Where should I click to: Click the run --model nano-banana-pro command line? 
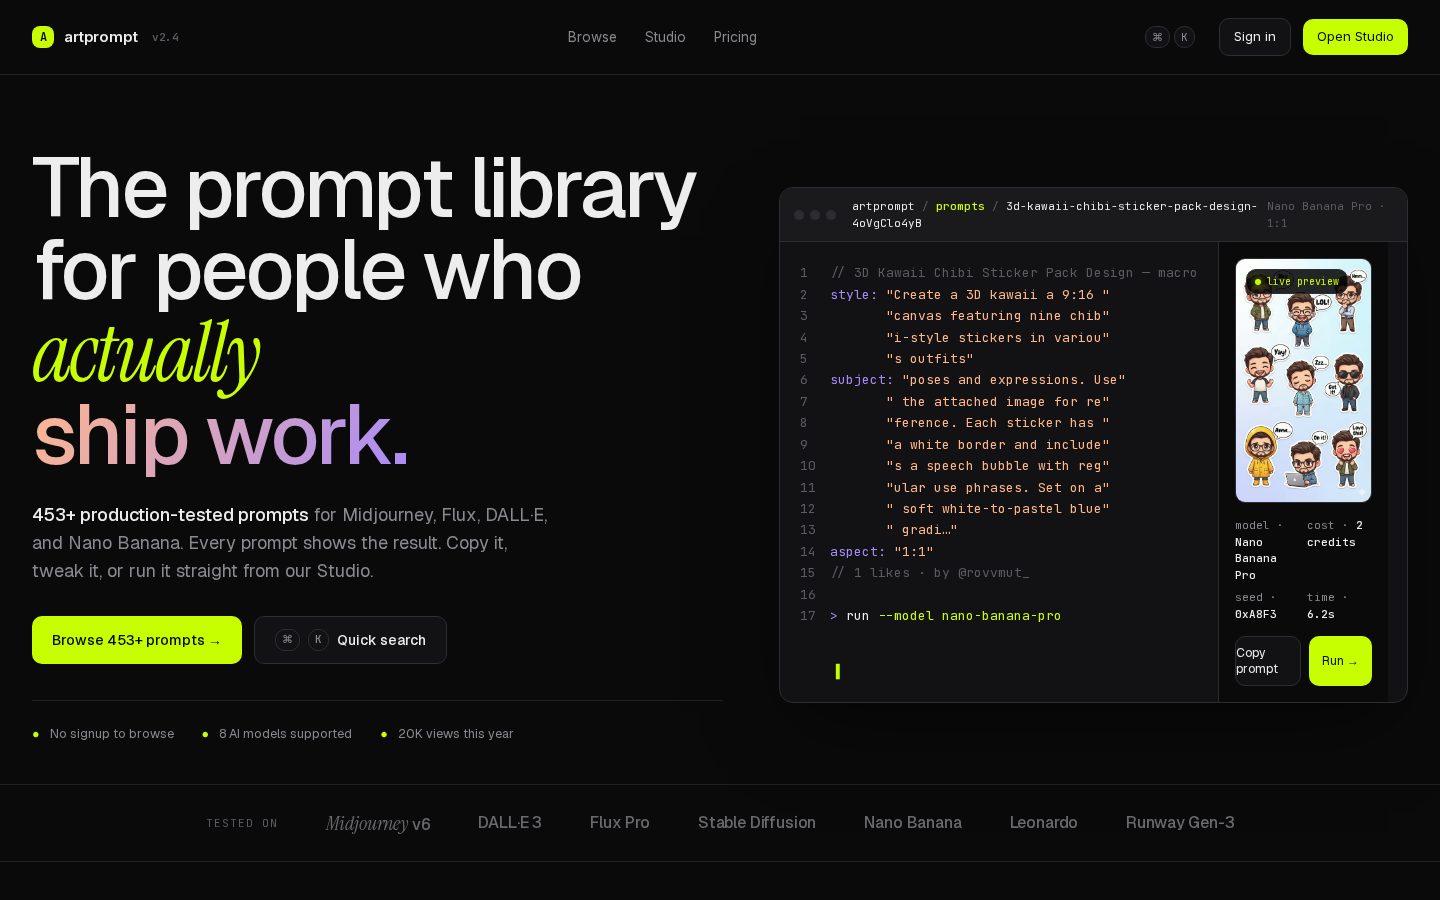(946, 616)
